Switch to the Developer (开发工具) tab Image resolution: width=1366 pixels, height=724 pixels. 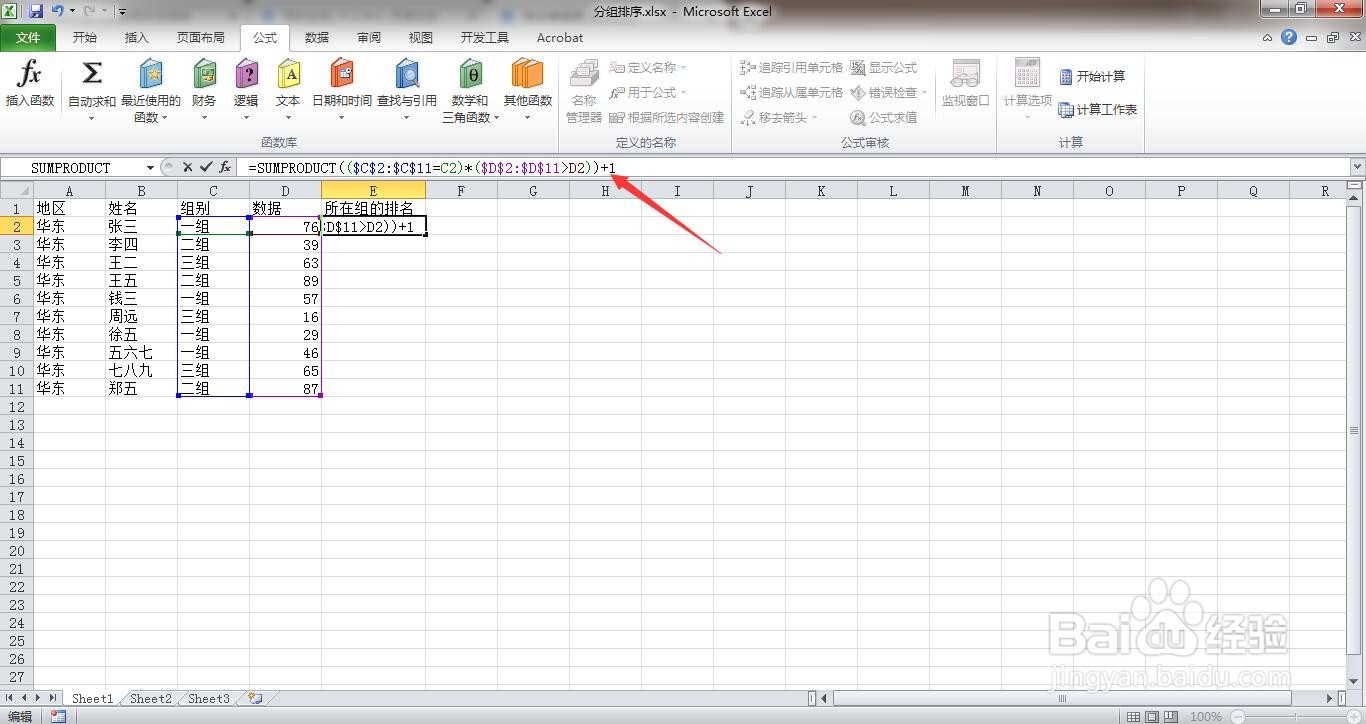pos(485,38)
